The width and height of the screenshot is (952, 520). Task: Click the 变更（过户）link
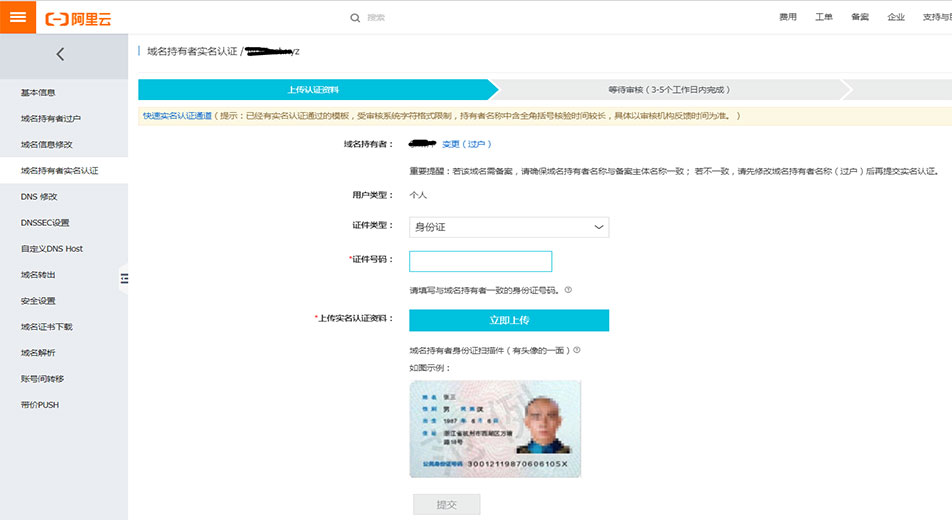[467, 144]
